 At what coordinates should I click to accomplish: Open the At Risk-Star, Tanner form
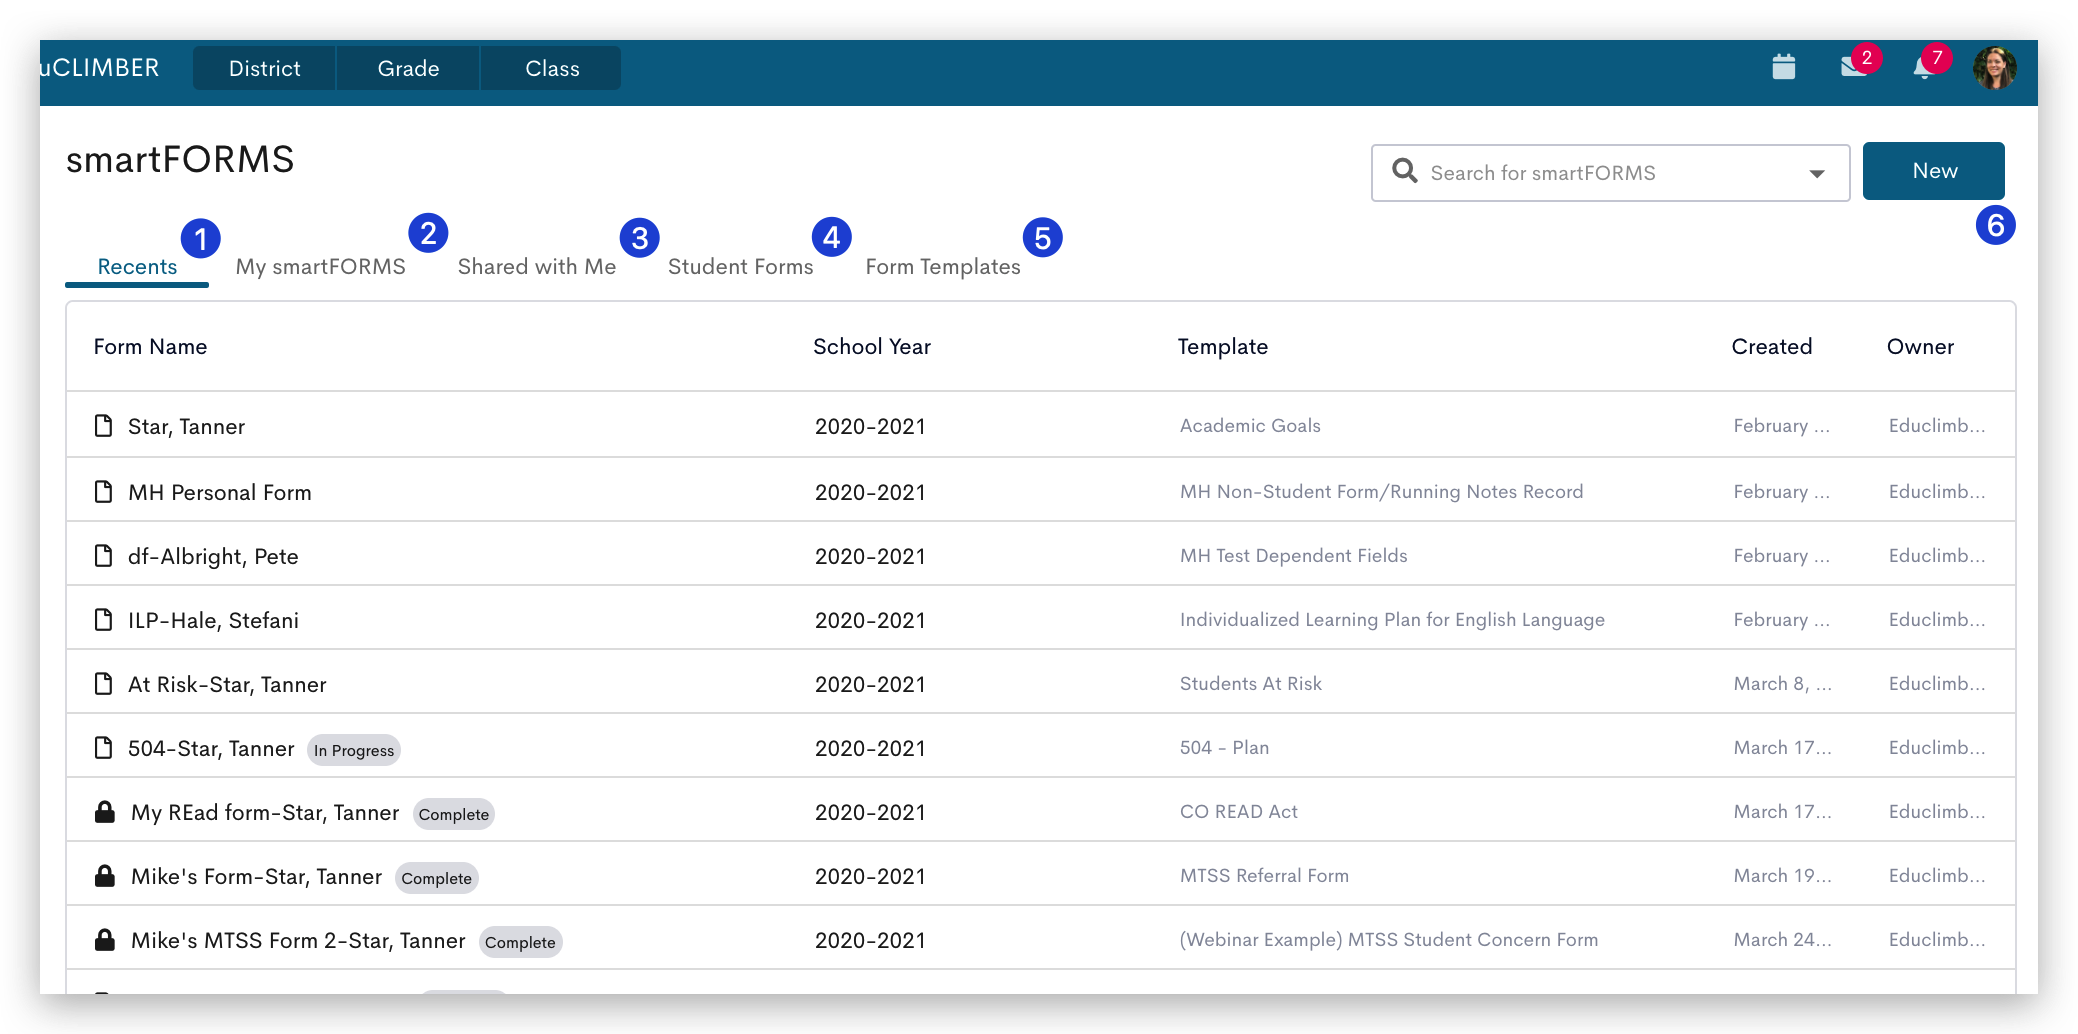pos(227,685)
